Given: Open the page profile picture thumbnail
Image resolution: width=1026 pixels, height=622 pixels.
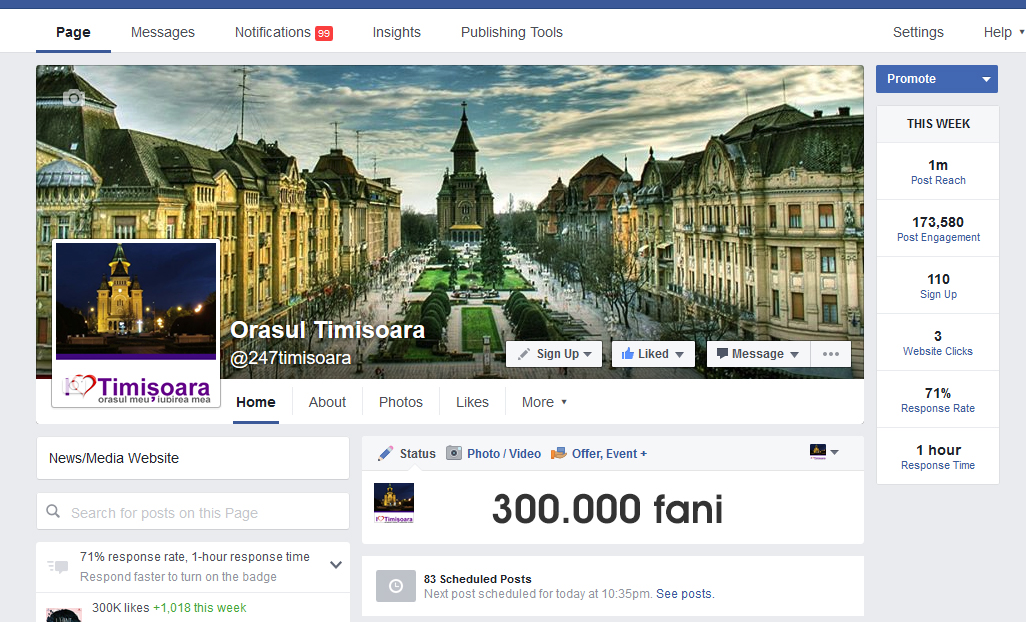Looking at the screenshot, I should [136, 322].
